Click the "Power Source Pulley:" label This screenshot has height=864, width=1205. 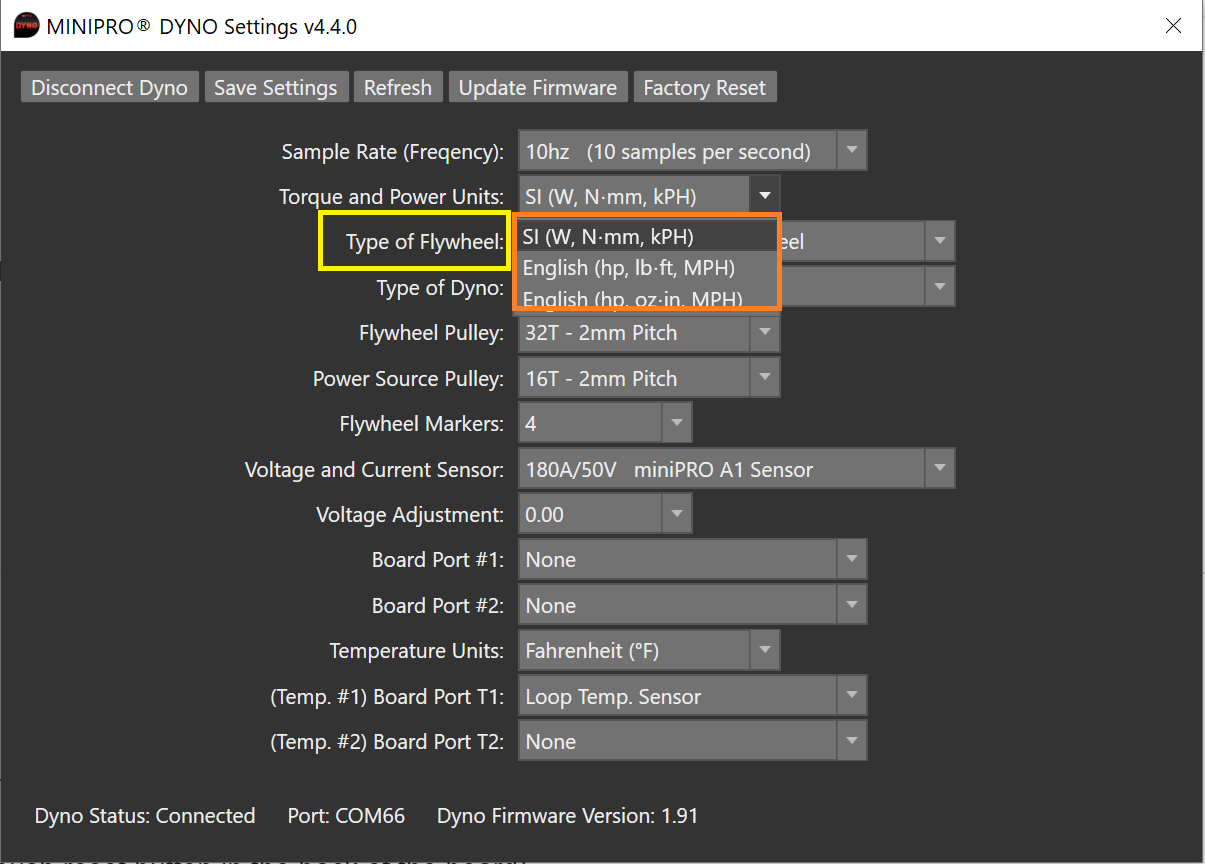(x=409, y=379)
